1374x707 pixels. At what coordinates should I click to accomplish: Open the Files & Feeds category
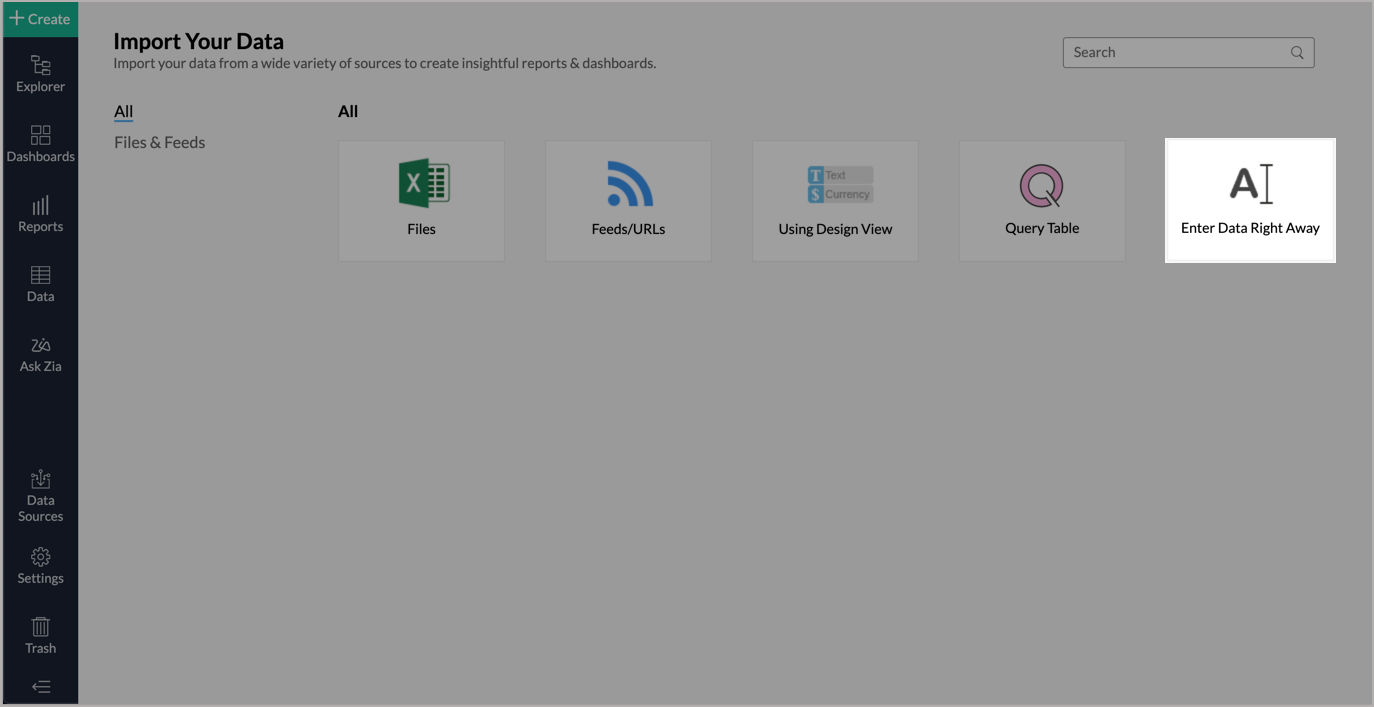tap(158, 142)
